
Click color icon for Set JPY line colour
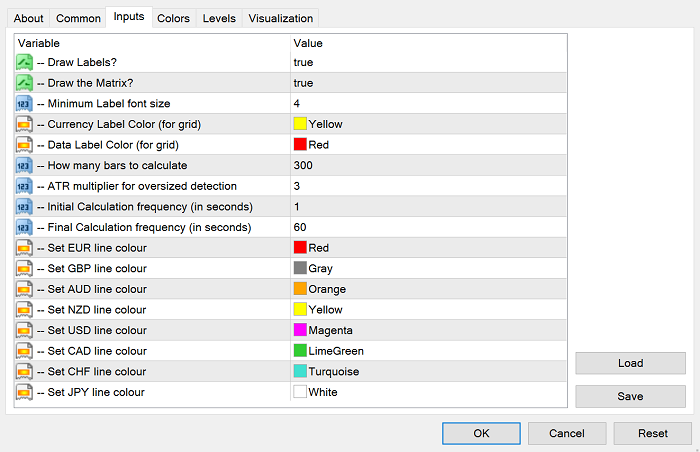[24, 392]
